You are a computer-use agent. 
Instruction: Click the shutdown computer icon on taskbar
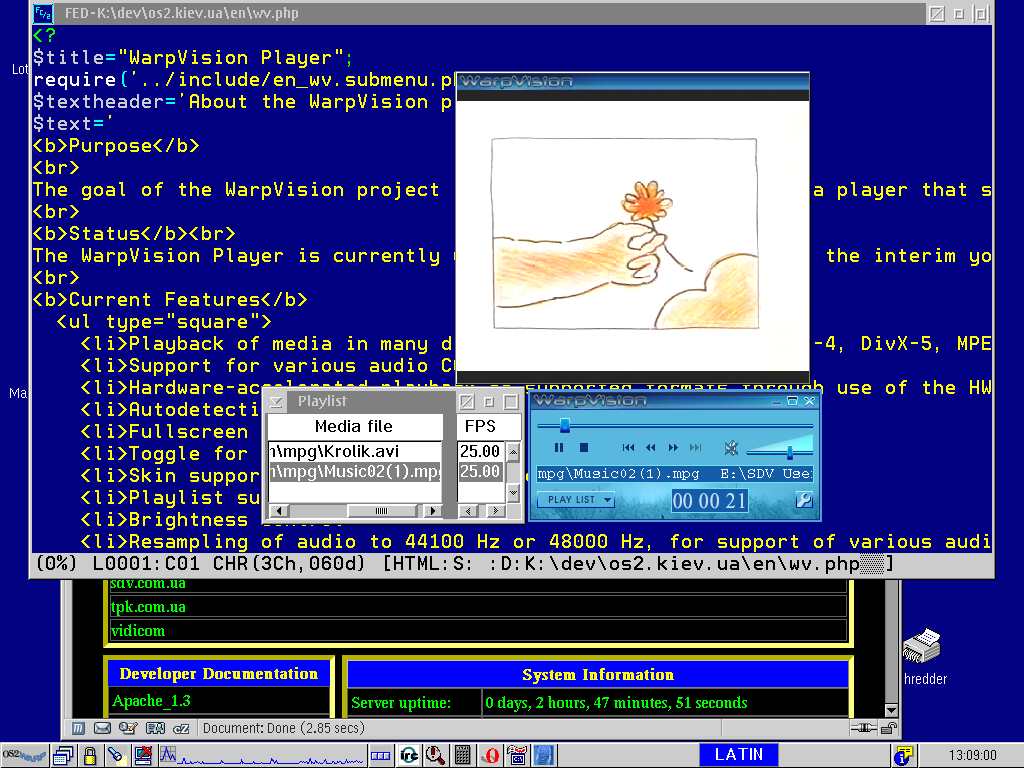click(143, 756)
